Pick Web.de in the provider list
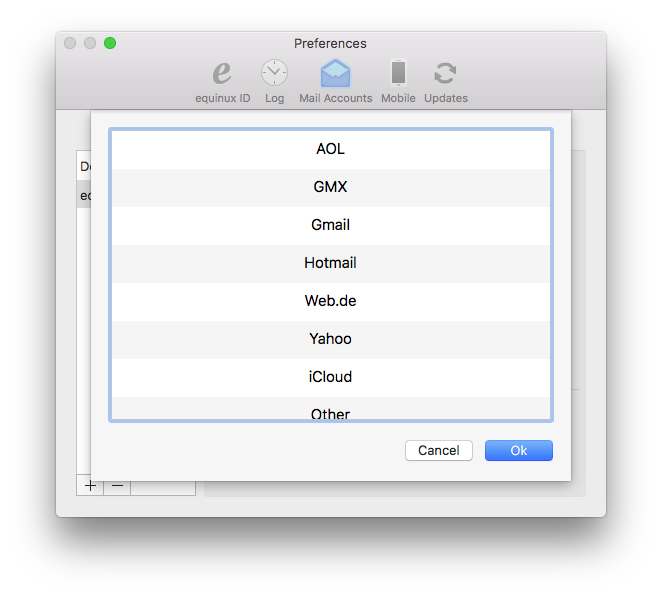The width and height of the screenshot is (662, 597). [331, 301]
